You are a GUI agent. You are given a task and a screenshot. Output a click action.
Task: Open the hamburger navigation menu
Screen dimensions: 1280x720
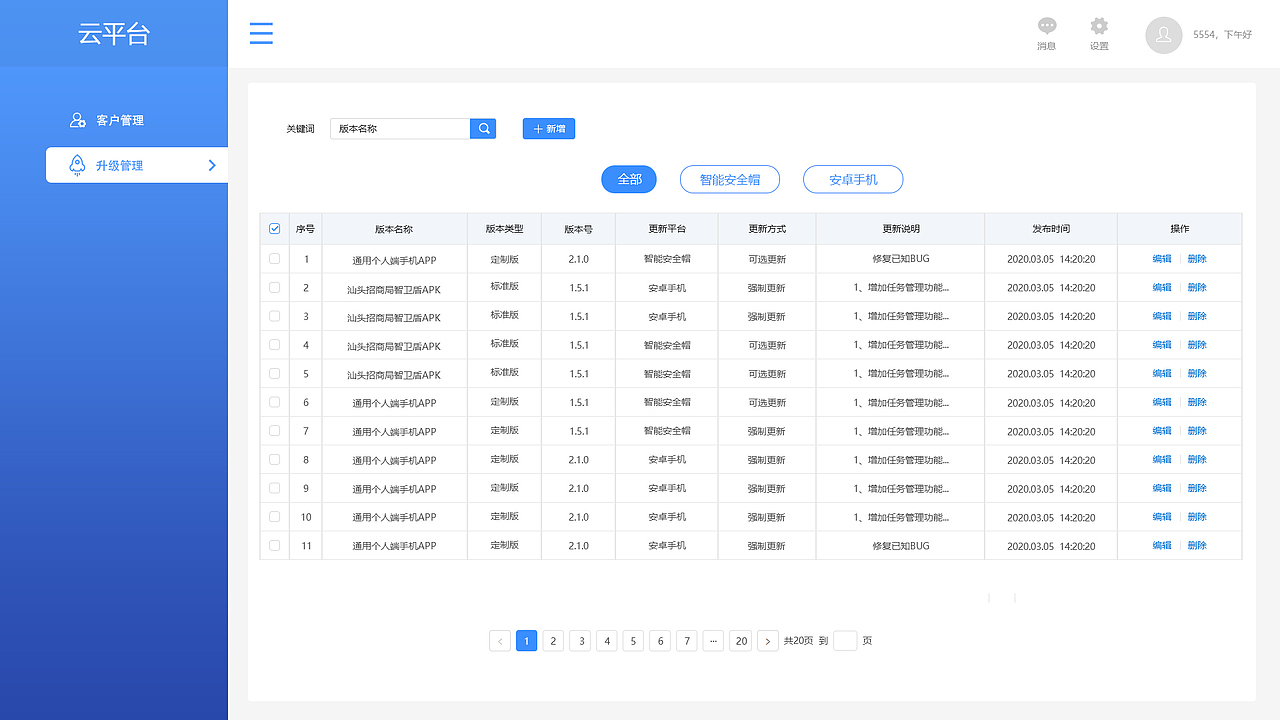(261, 33)
